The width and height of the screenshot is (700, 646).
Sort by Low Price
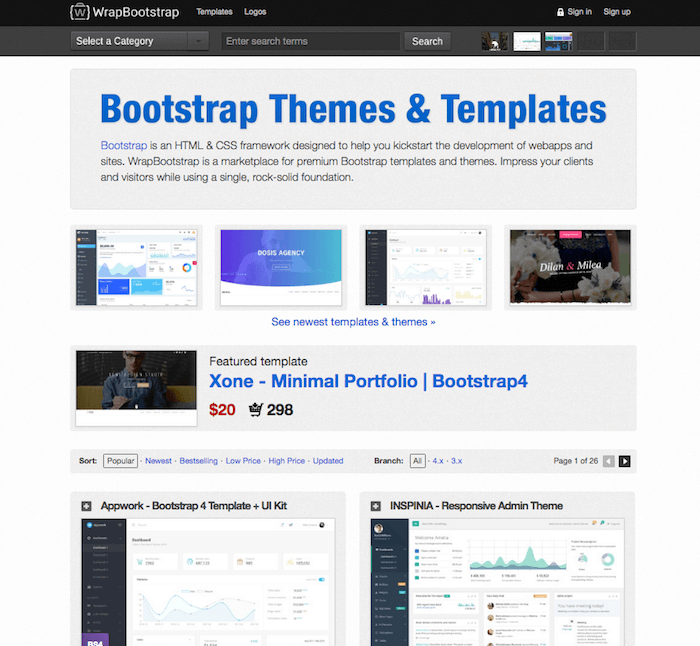[243, 461]
